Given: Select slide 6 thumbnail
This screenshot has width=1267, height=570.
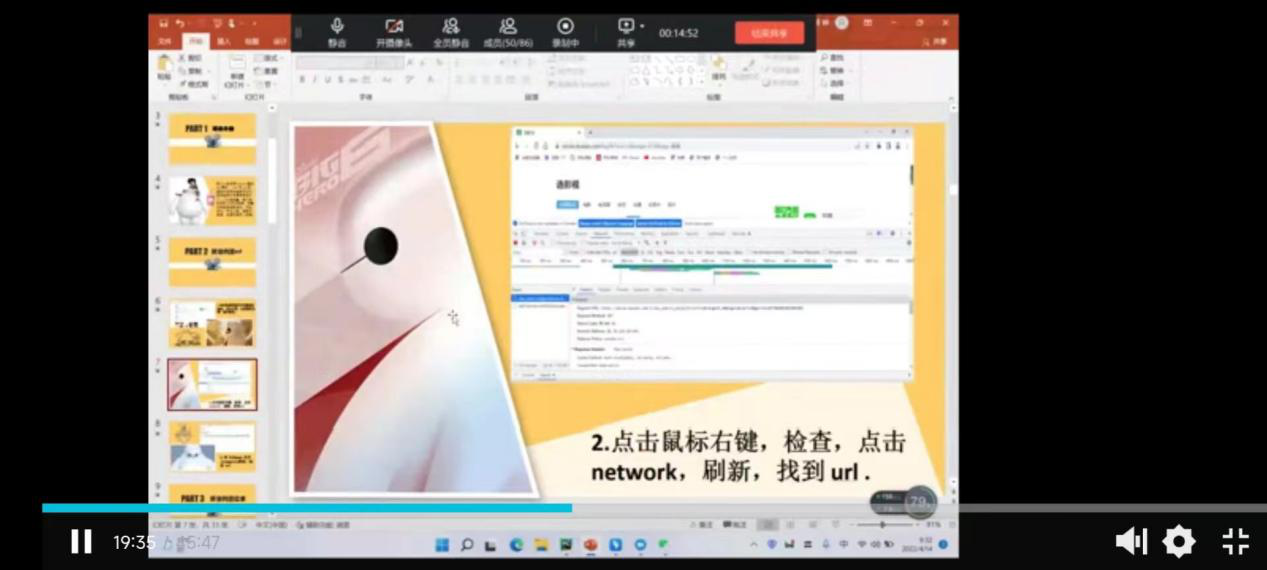Looking at the screenshot, I should (212, 324).
